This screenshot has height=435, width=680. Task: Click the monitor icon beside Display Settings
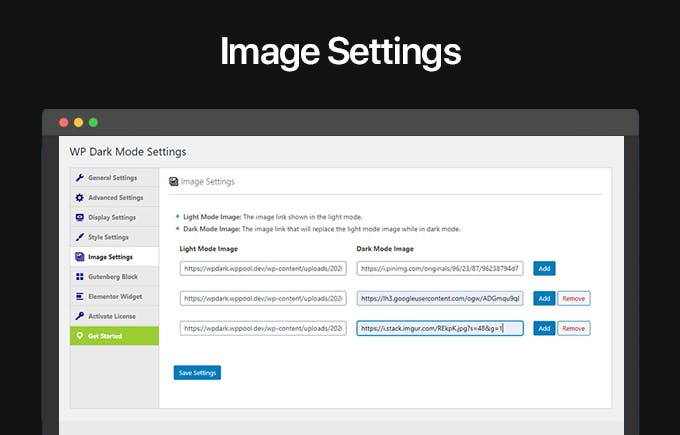point(80,217)
